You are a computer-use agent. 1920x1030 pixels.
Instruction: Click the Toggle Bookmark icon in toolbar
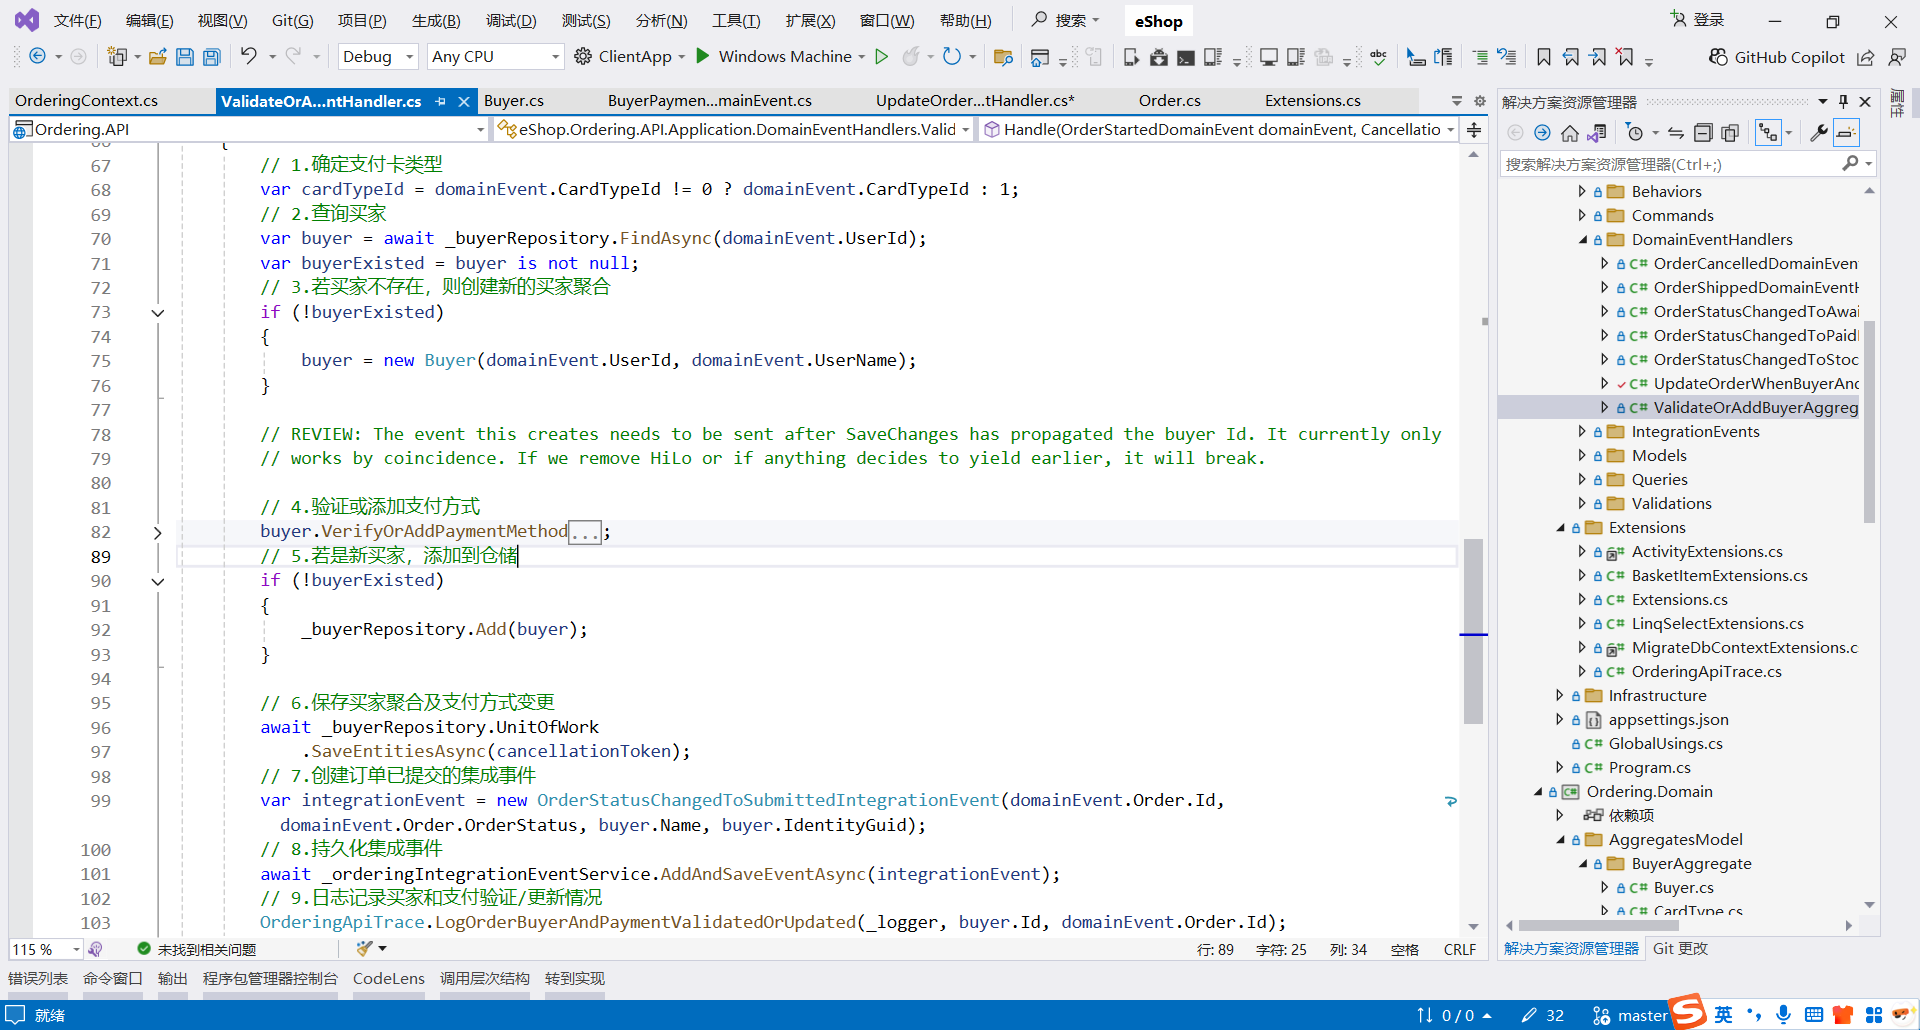pyautogui.click(x=1544, y=57)
